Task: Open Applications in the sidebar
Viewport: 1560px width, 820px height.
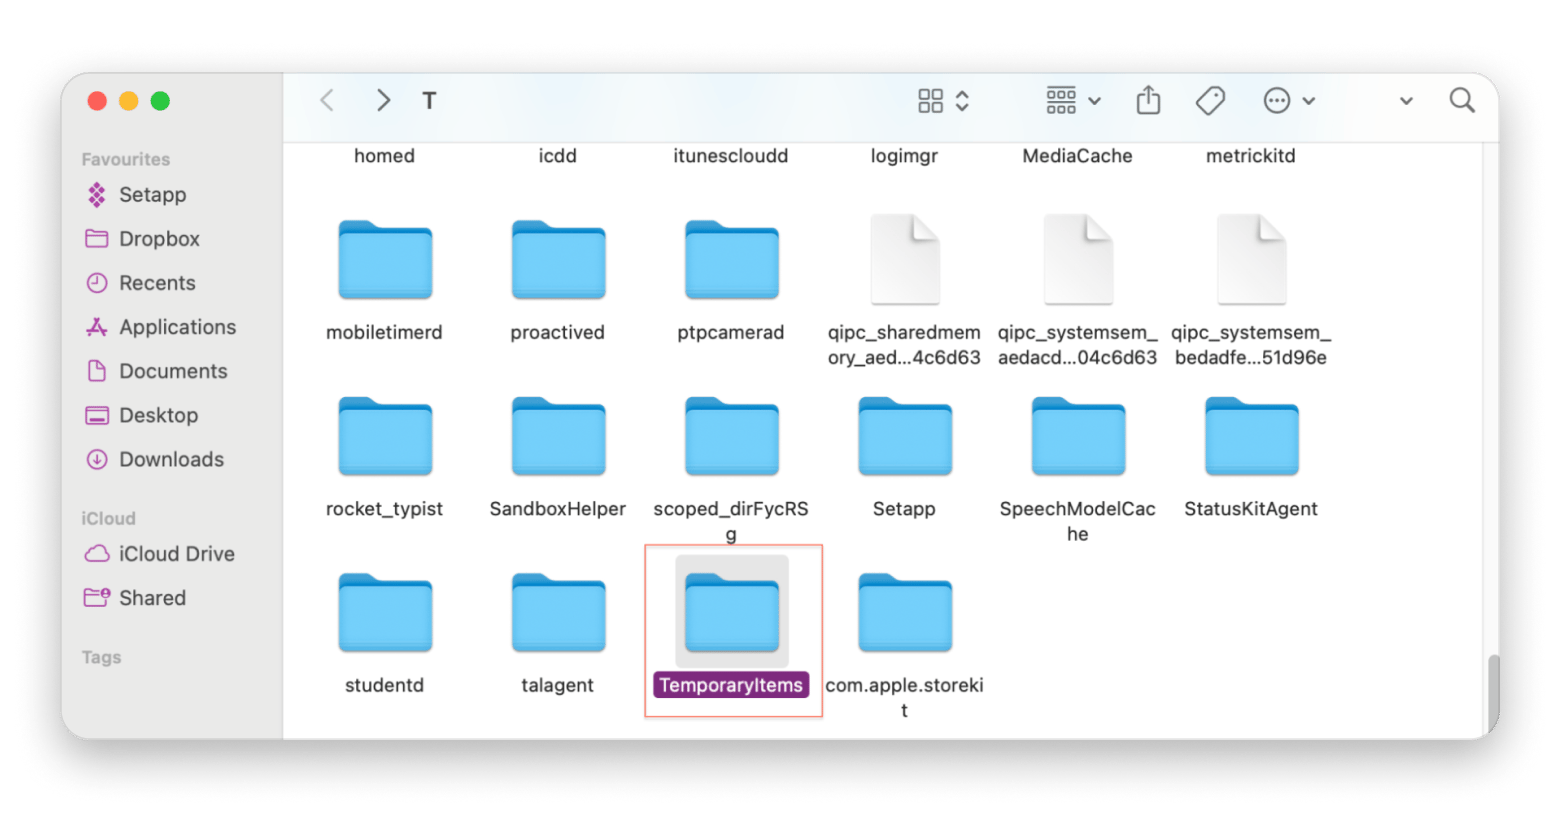Action: coord(177,327)
